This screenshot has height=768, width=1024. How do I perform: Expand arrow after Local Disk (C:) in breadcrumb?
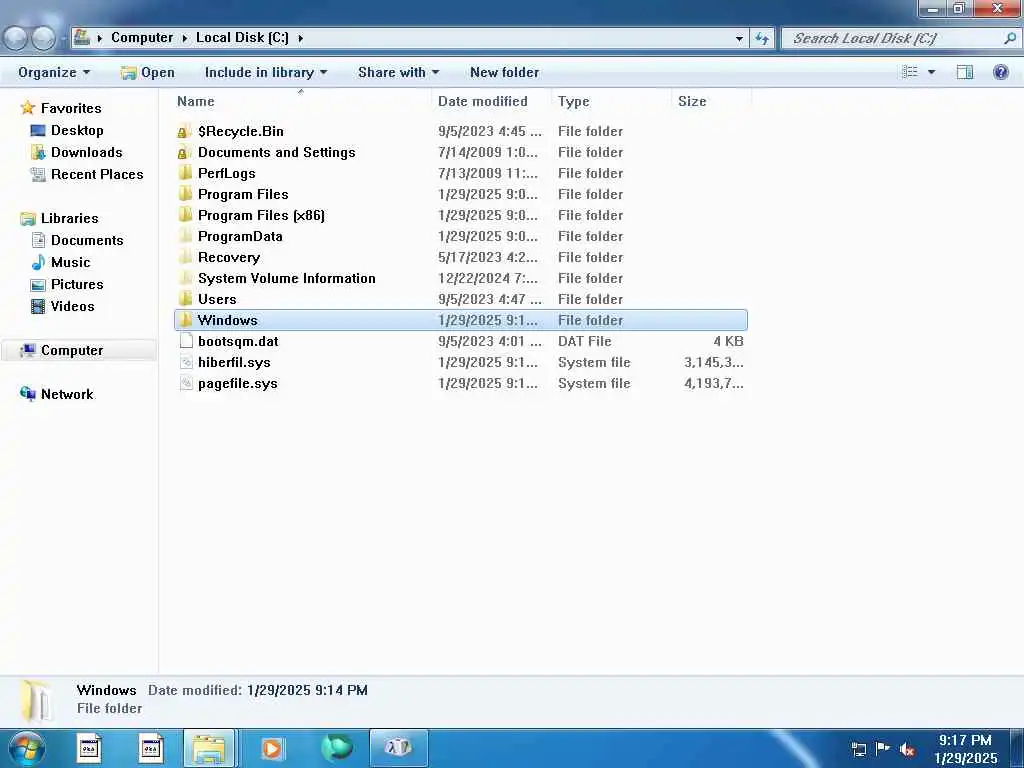pos(300,38)
